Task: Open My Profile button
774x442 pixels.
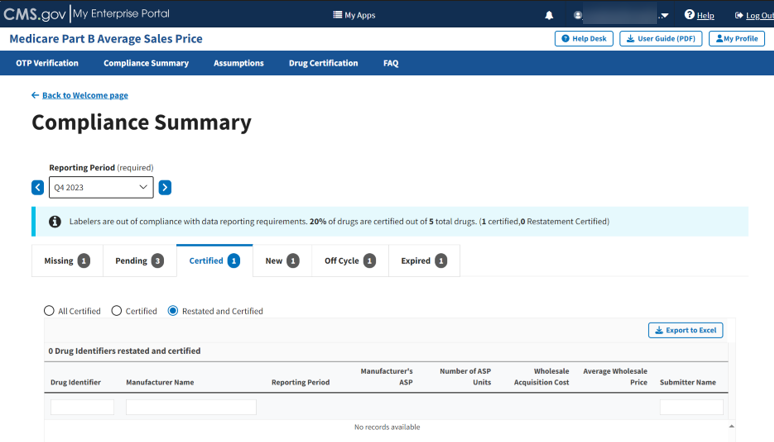Action: pos(737,39)
